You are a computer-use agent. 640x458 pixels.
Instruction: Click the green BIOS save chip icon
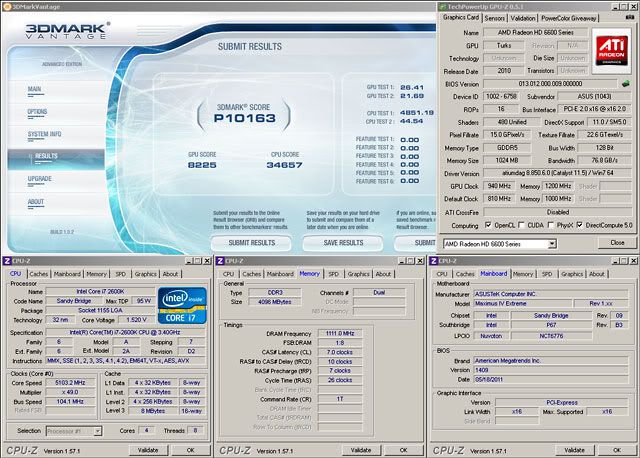(x=625, y=84)
